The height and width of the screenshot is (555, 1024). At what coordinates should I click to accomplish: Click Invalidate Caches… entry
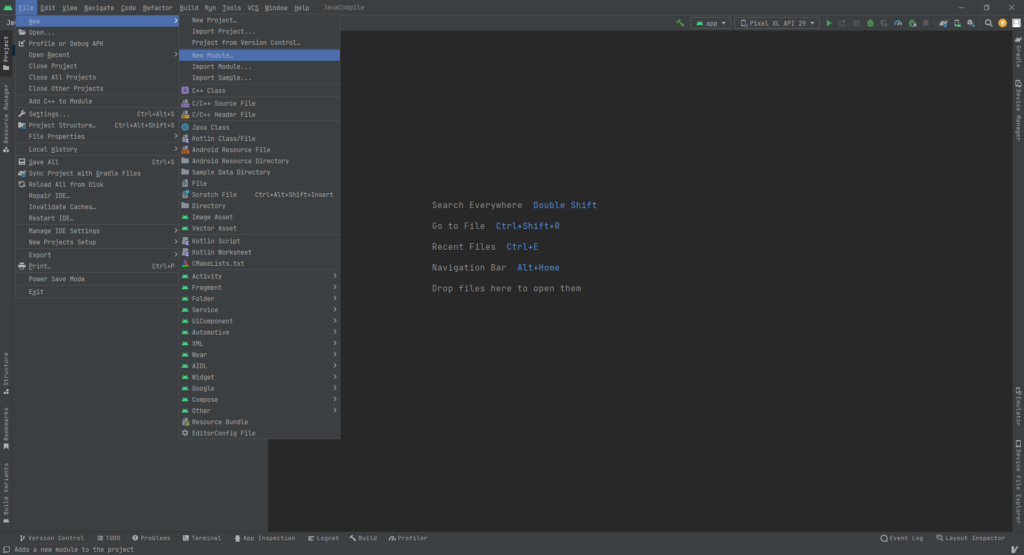[x=97, y=207]
